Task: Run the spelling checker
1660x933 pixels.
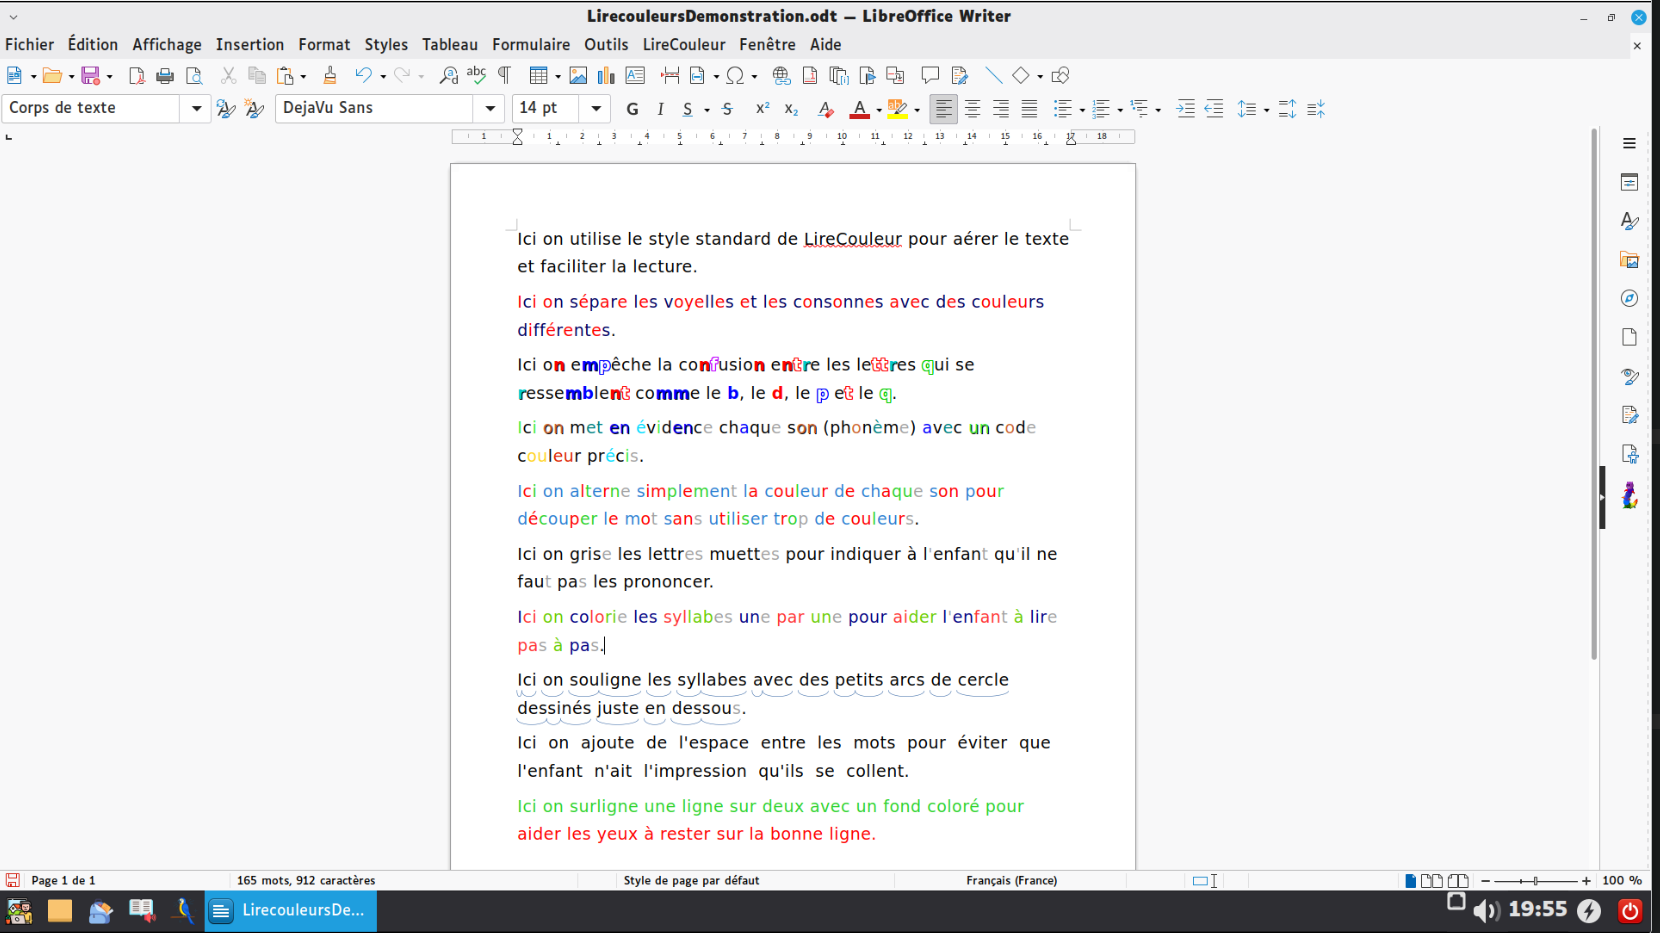Action: 477,75
